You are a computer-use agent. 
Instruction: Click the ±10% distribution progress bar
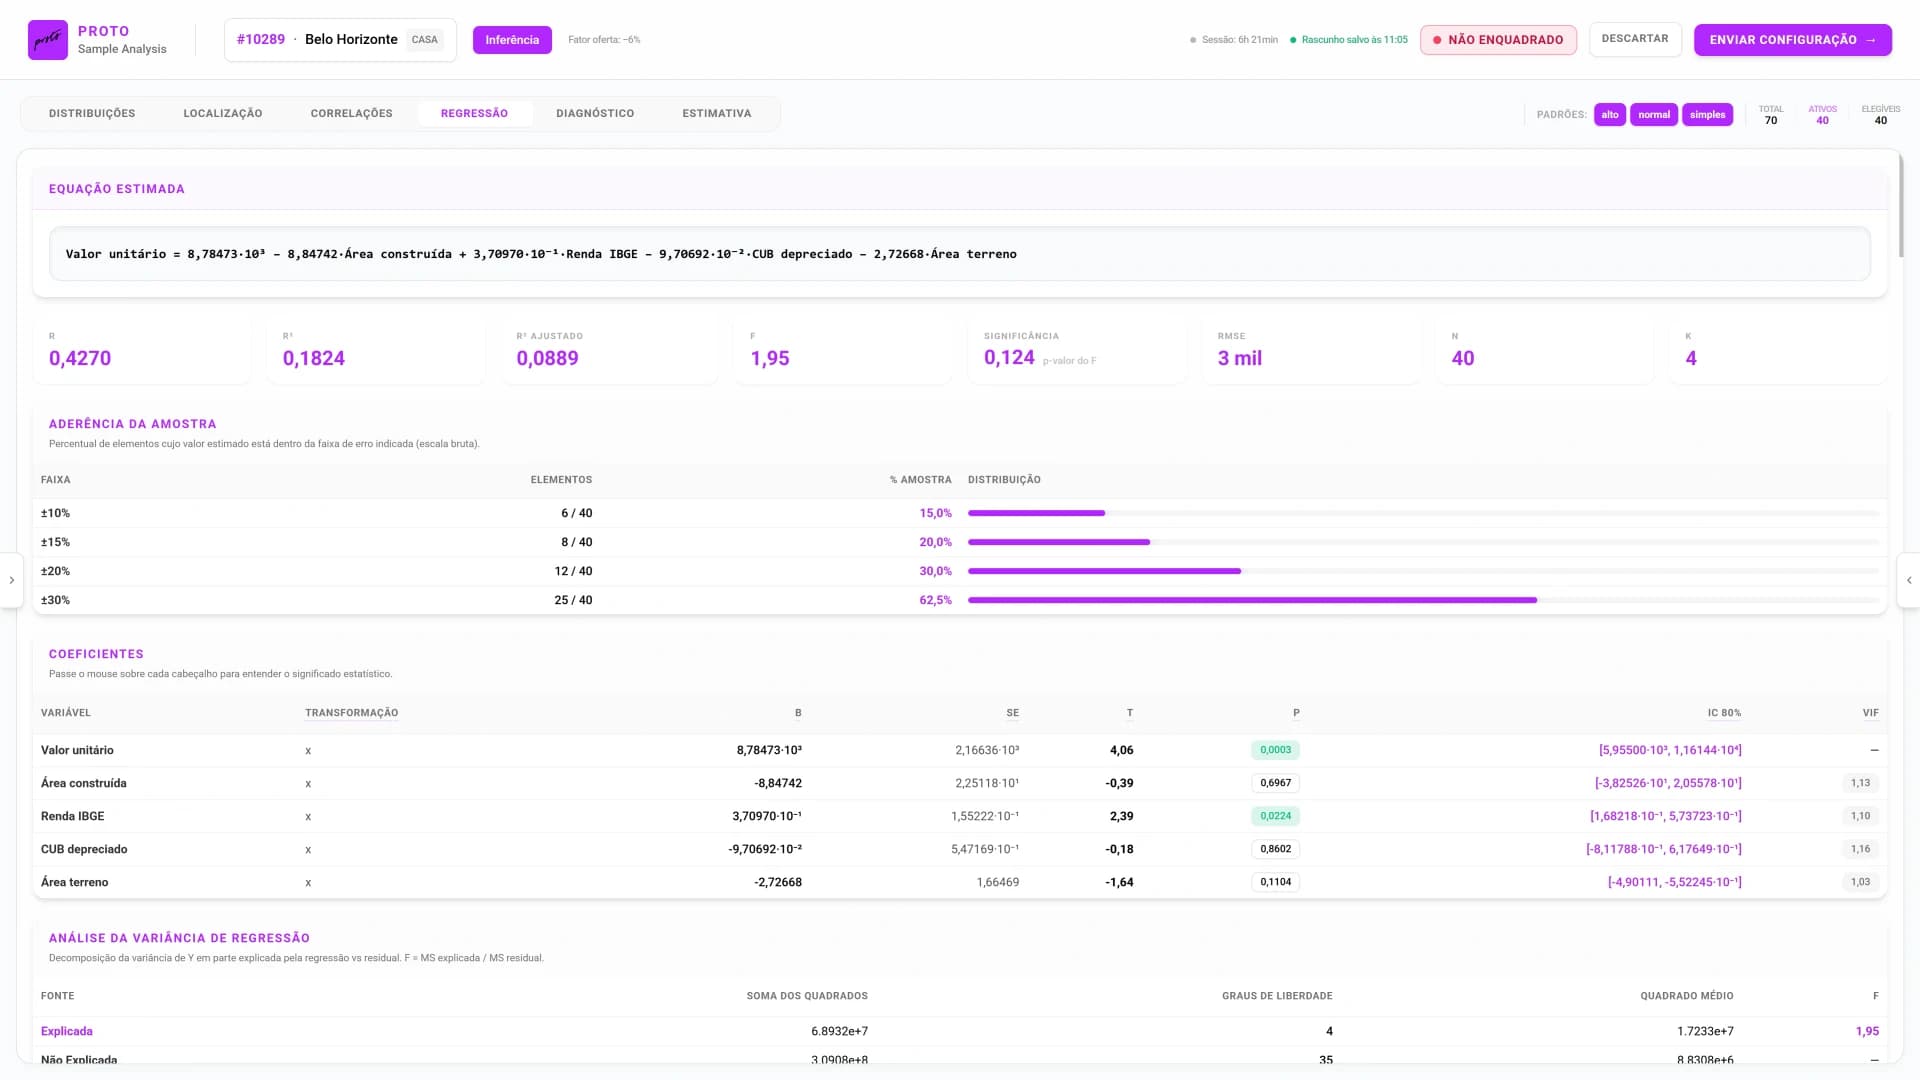tap(1423, 513)
